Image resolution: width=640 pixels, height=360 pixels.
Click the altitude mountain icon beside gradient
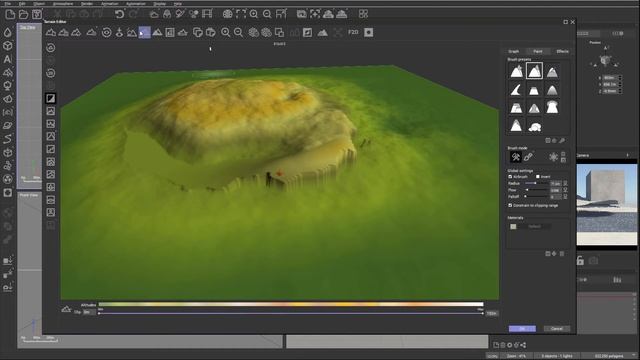coord(66,309)
